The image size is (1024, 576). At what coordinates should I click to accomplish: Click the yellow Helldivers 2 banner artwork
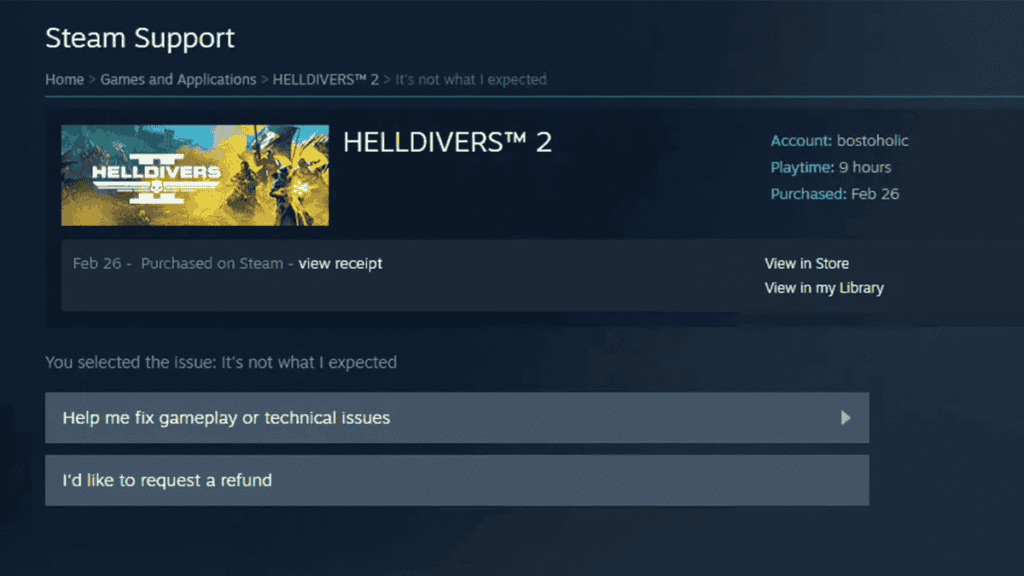[195, 175]
